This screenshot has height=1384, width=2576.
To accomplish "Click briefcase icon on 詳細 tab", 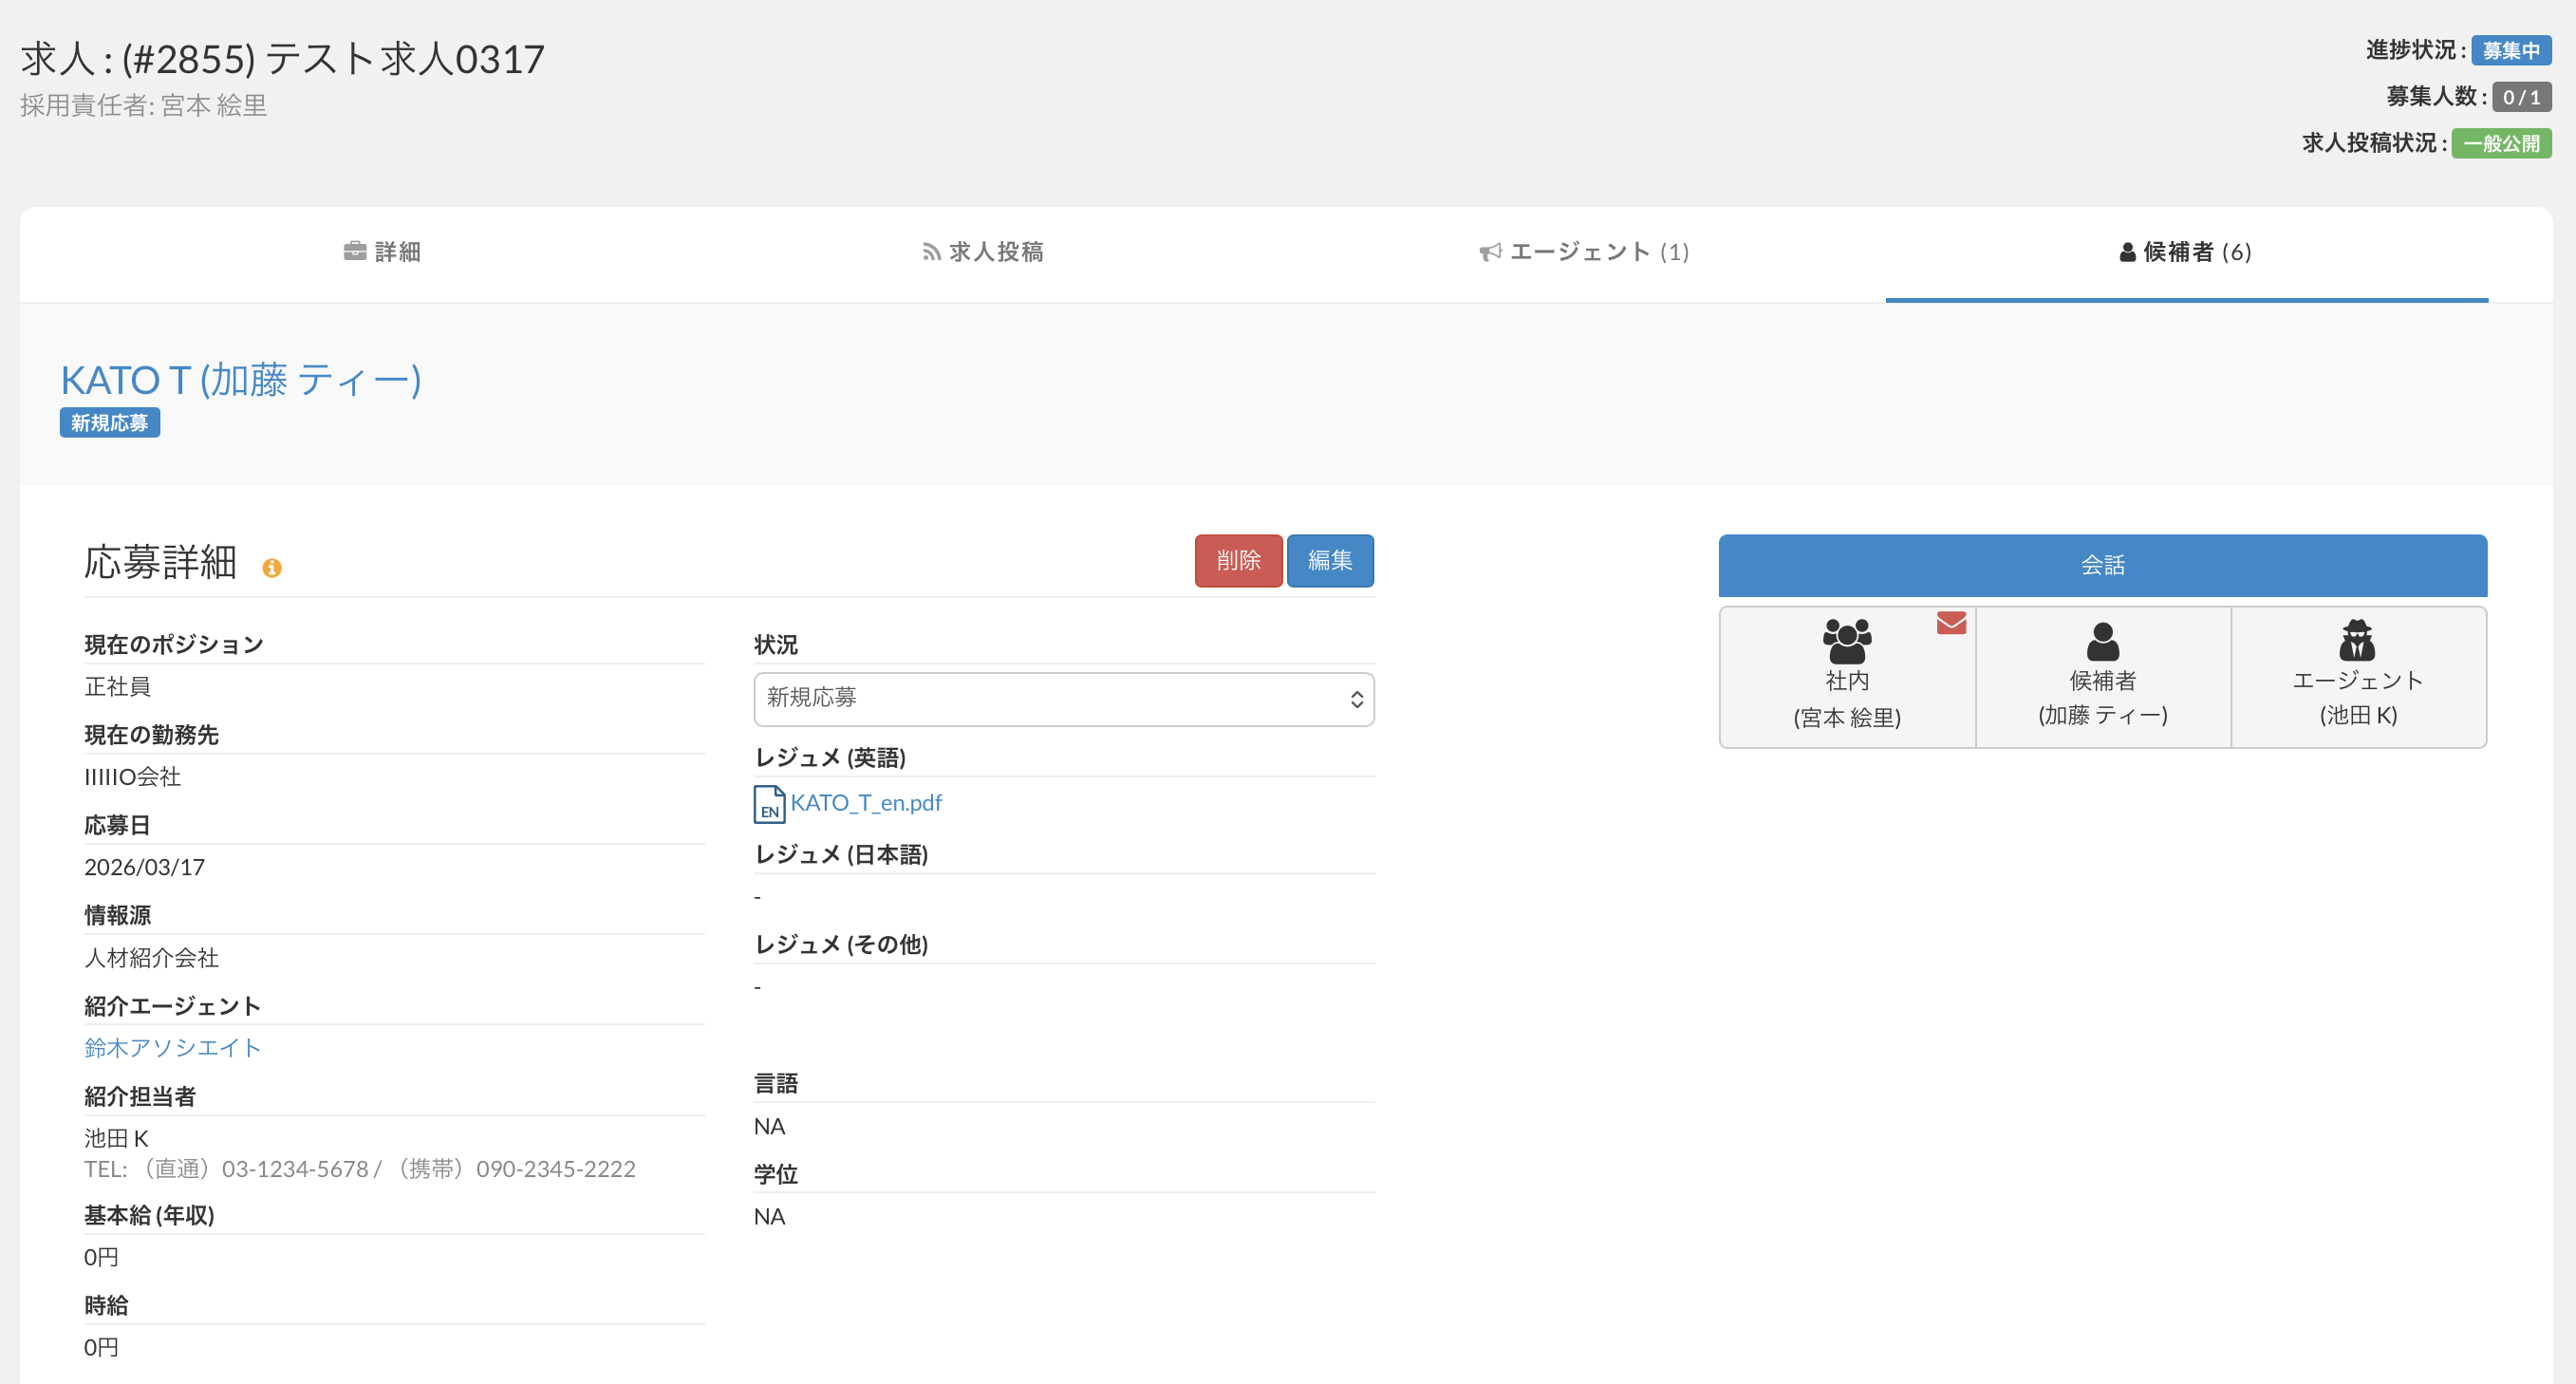I will [355, 251].
